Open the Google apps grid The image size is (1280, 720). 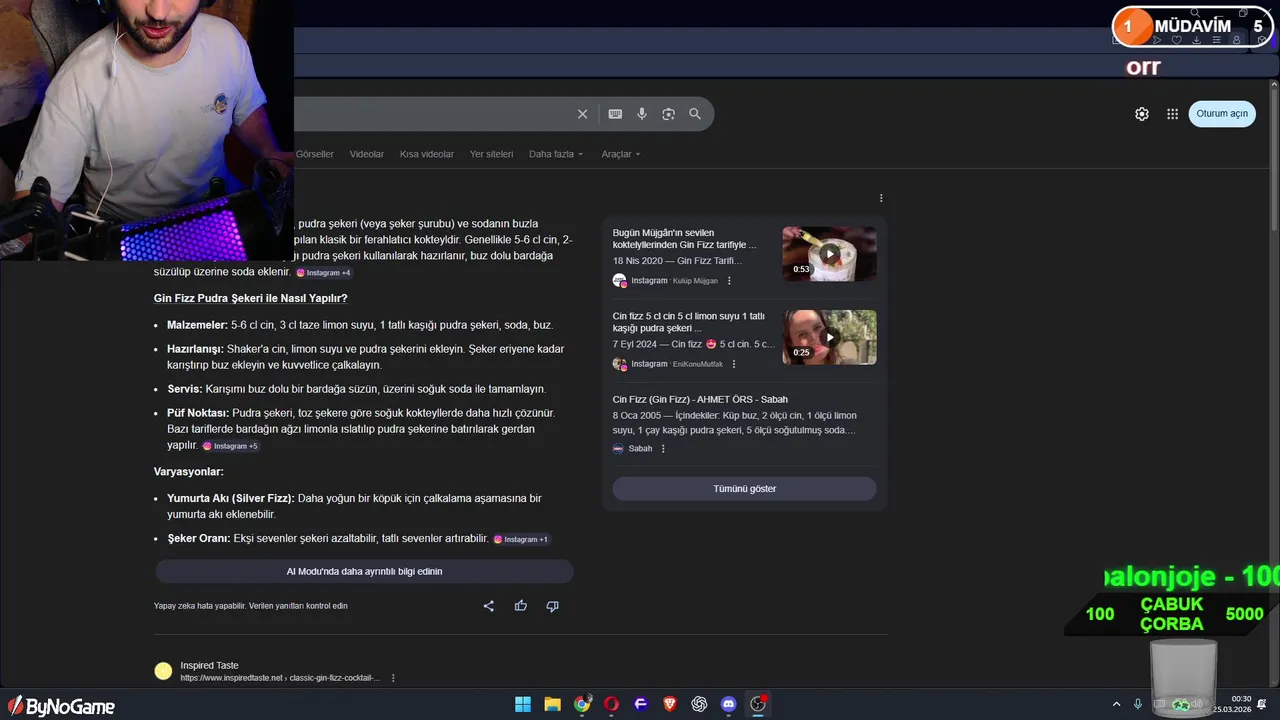[1172, 114]
